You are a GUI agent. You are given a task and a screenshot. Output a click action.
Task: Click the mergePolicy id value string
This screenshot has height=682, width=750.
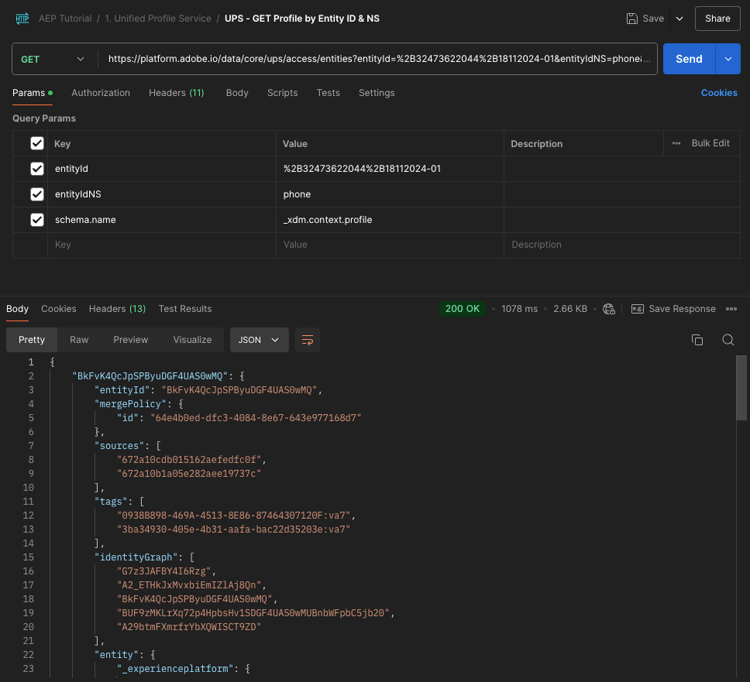point(256,418)
